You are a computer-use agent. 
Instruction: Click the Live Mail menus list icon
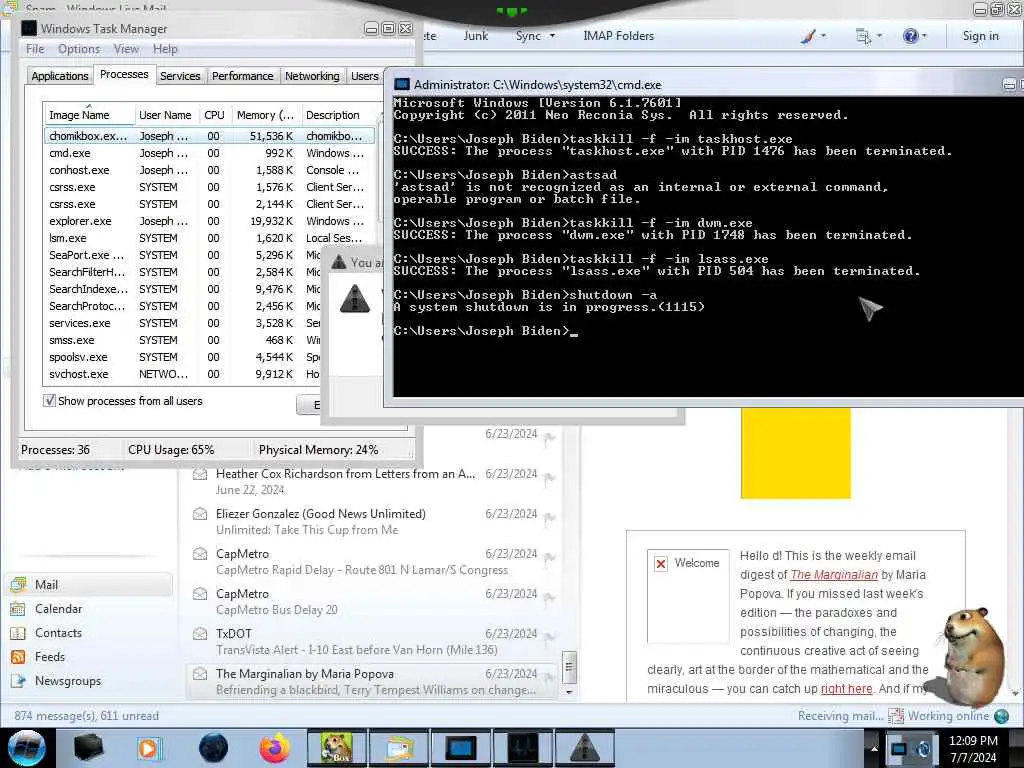863,36
